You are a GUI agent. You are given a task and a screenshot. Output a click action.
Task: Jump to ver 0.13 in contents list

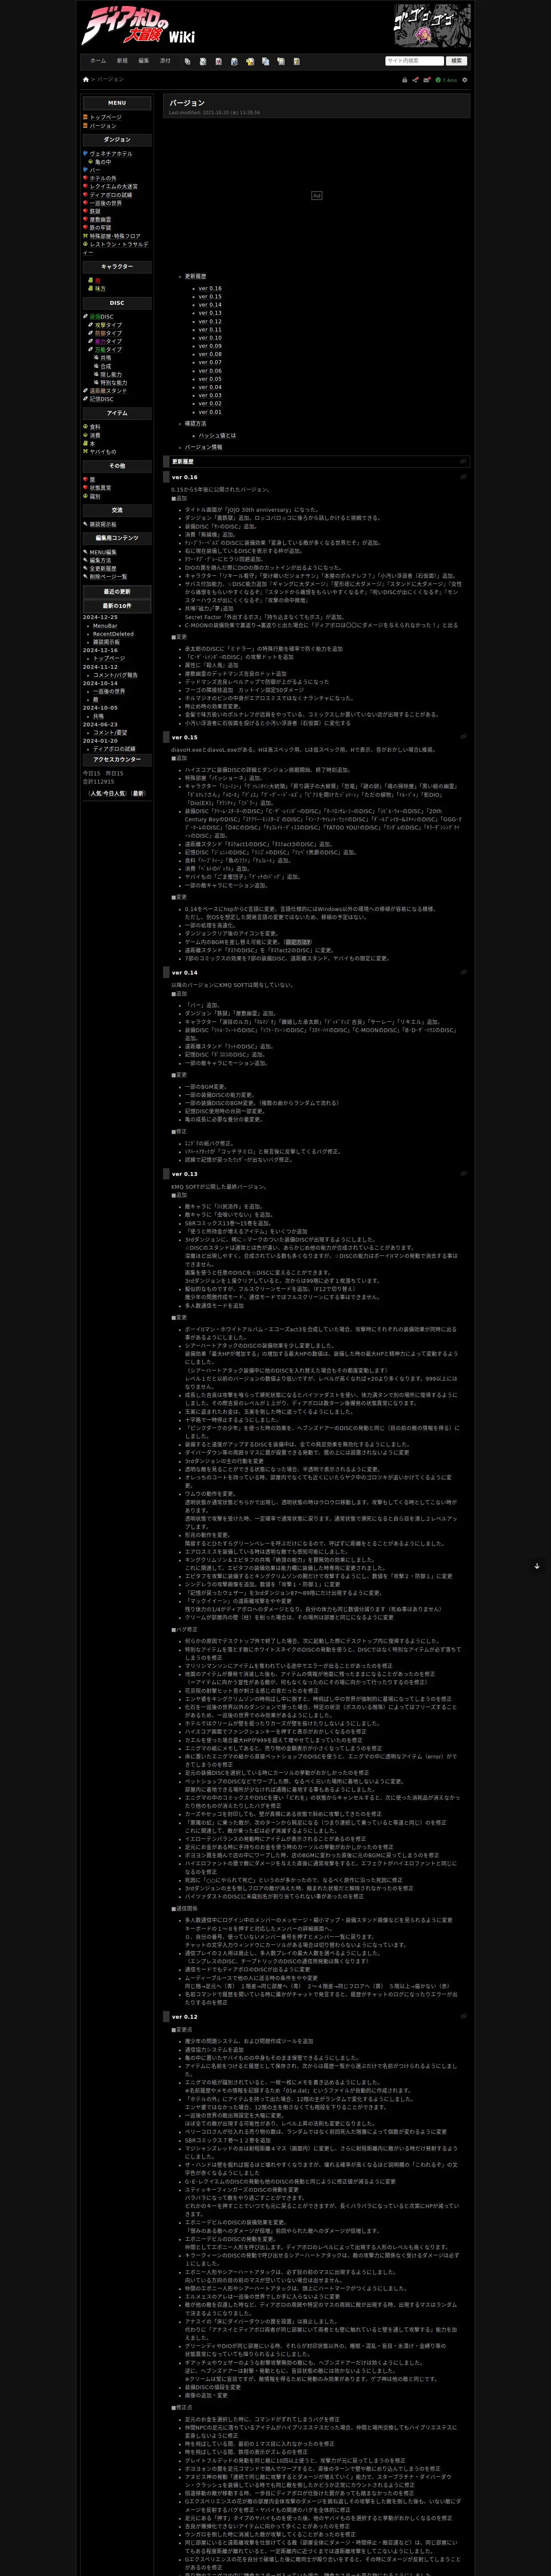(x=210, y=313)
